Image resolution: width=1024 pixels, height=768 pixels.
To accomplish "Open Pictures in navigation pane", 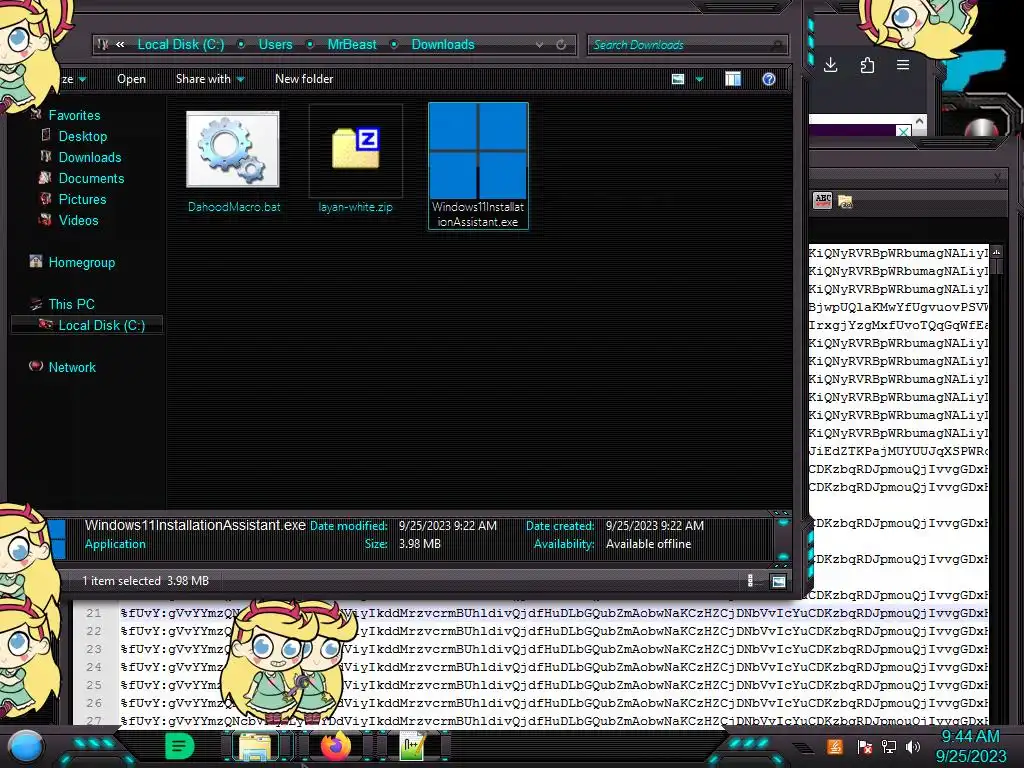I will click(x=82, y=199).
